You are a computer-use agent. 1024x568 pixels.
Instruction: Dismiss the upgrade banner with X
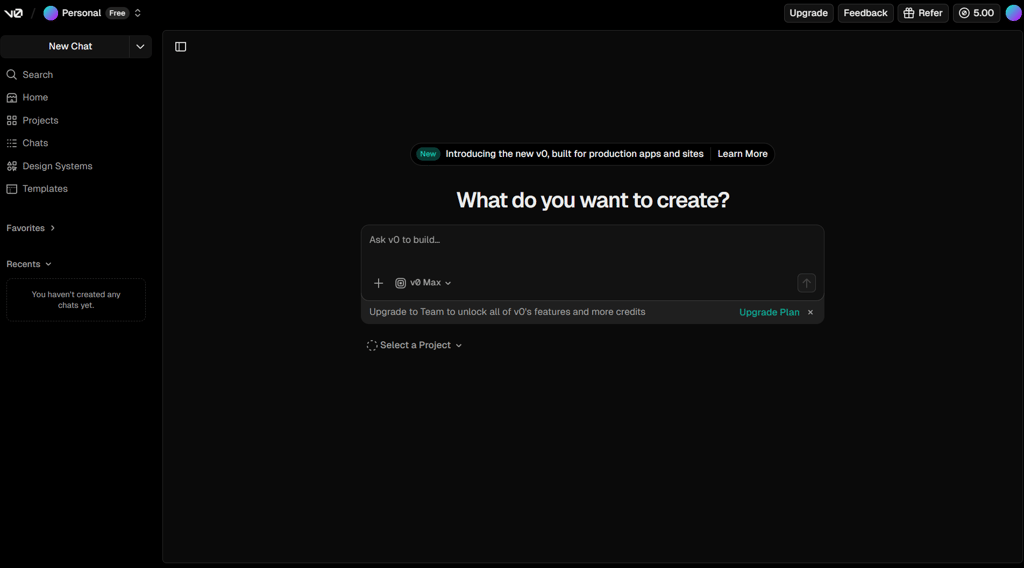click(810, 312)
